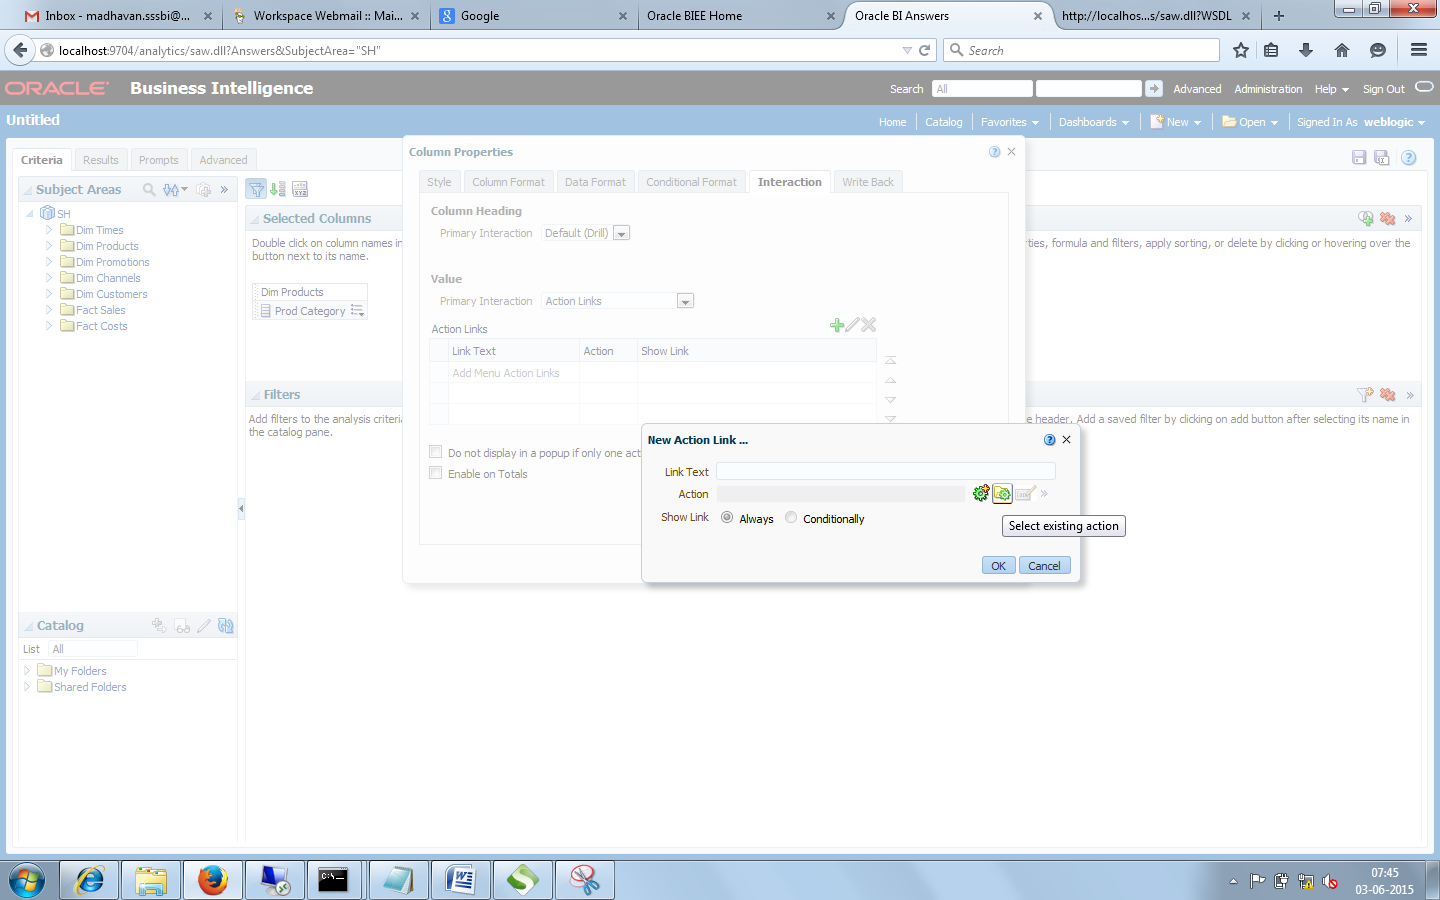Open help in Column Properties dialog
Screen dimensions: 1440x900
pyautogui.click(x=994, y=152)
